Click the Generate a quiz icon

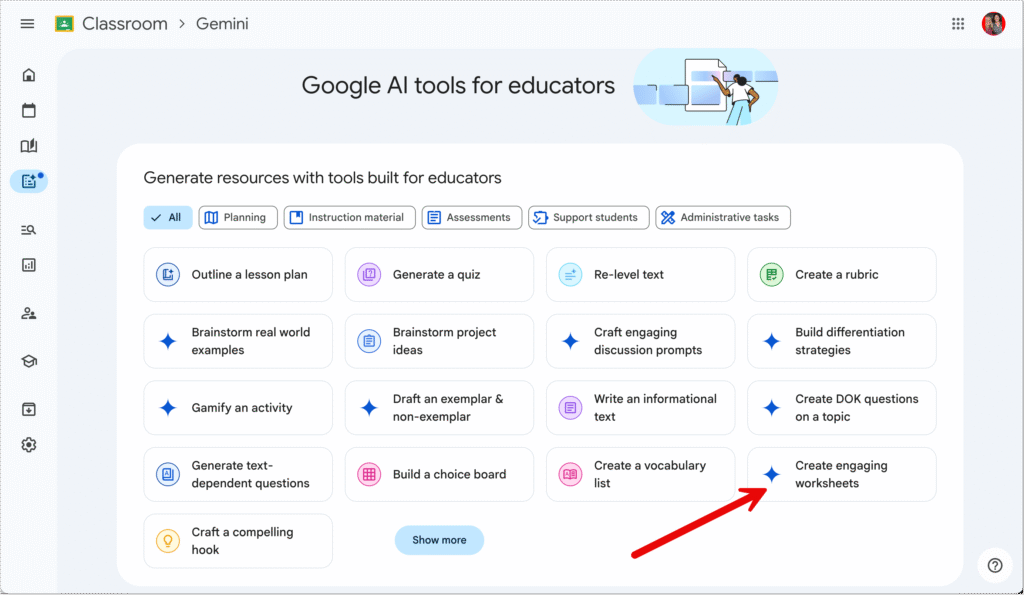(369, 275)
